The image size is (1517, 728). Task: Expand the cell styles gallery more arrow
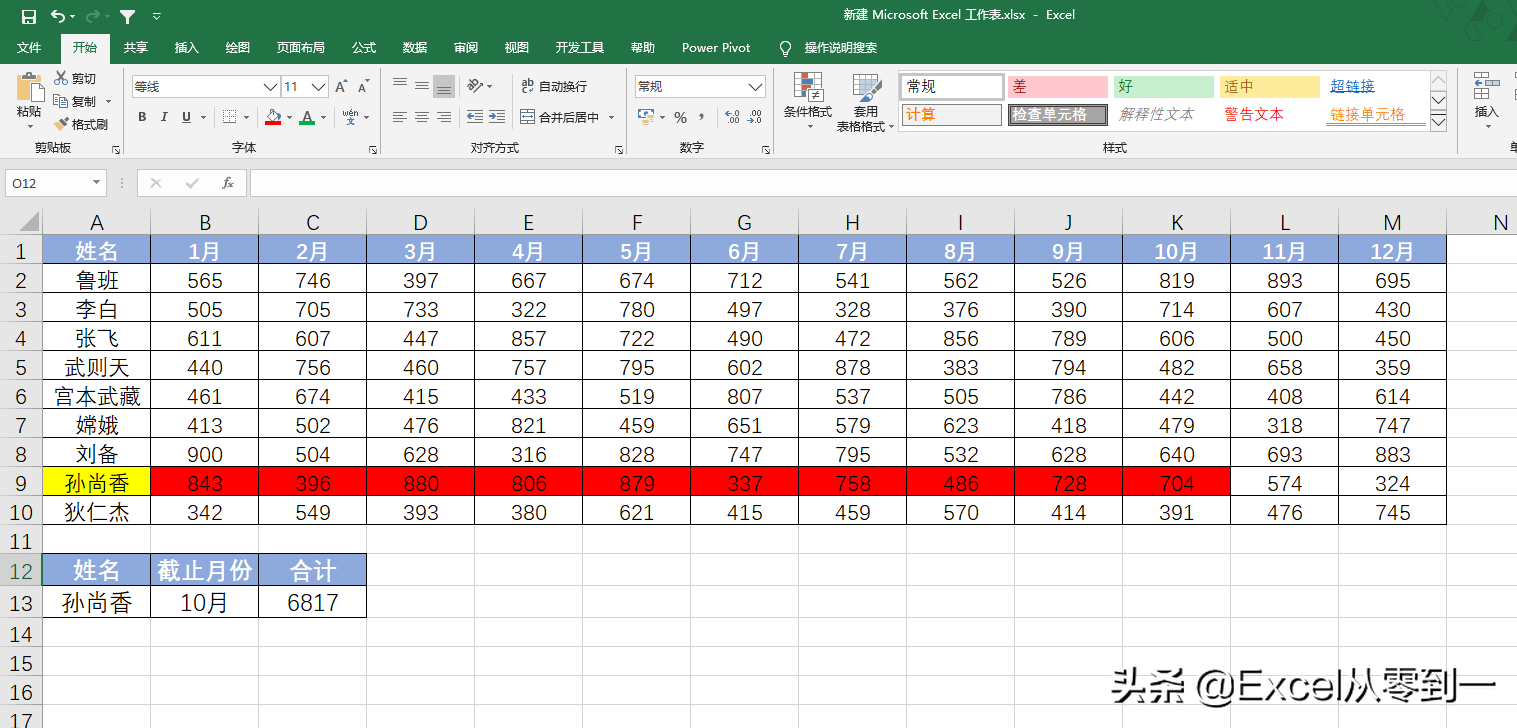[1438, 122]
